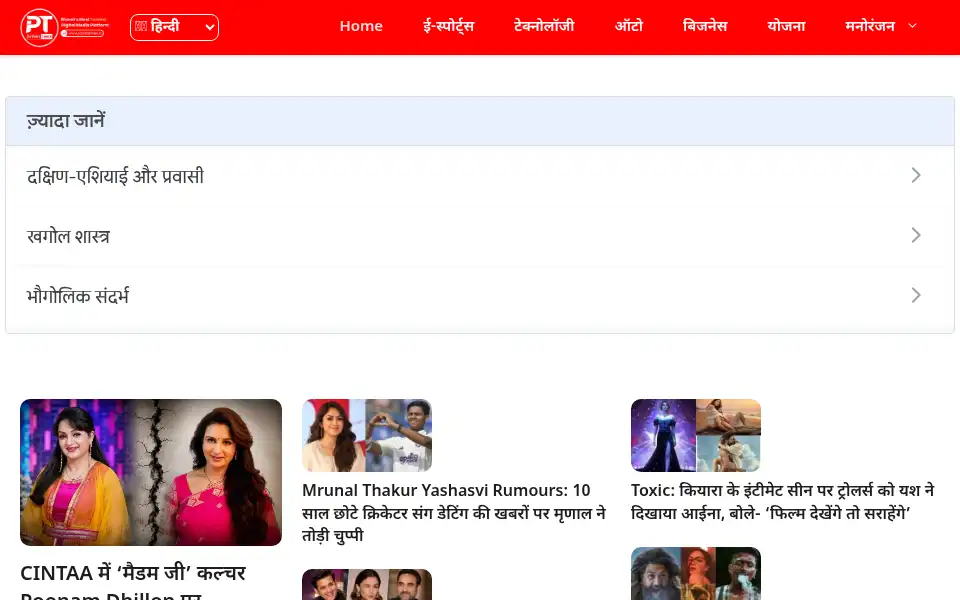This screenshot has height=600, width=960.
Task: Open Mrunal Thakur article thumbnail
Action: click(x=367, y=435)
